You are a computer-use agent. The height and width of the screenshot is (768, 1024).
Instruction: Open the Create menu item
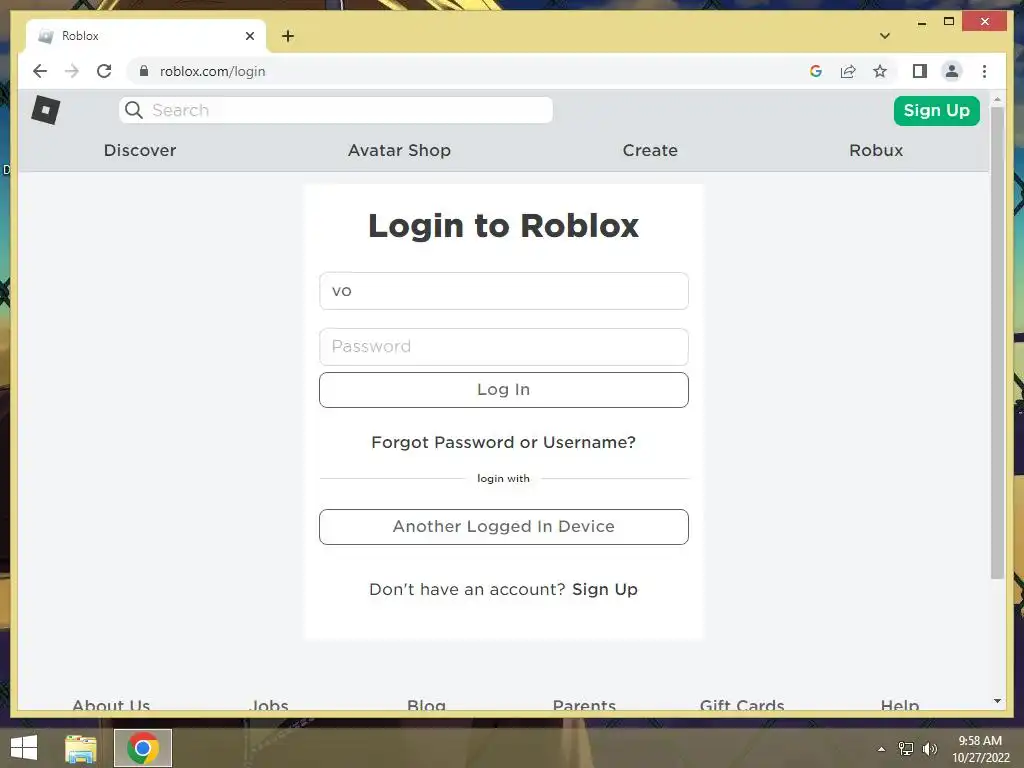(650, 150)
